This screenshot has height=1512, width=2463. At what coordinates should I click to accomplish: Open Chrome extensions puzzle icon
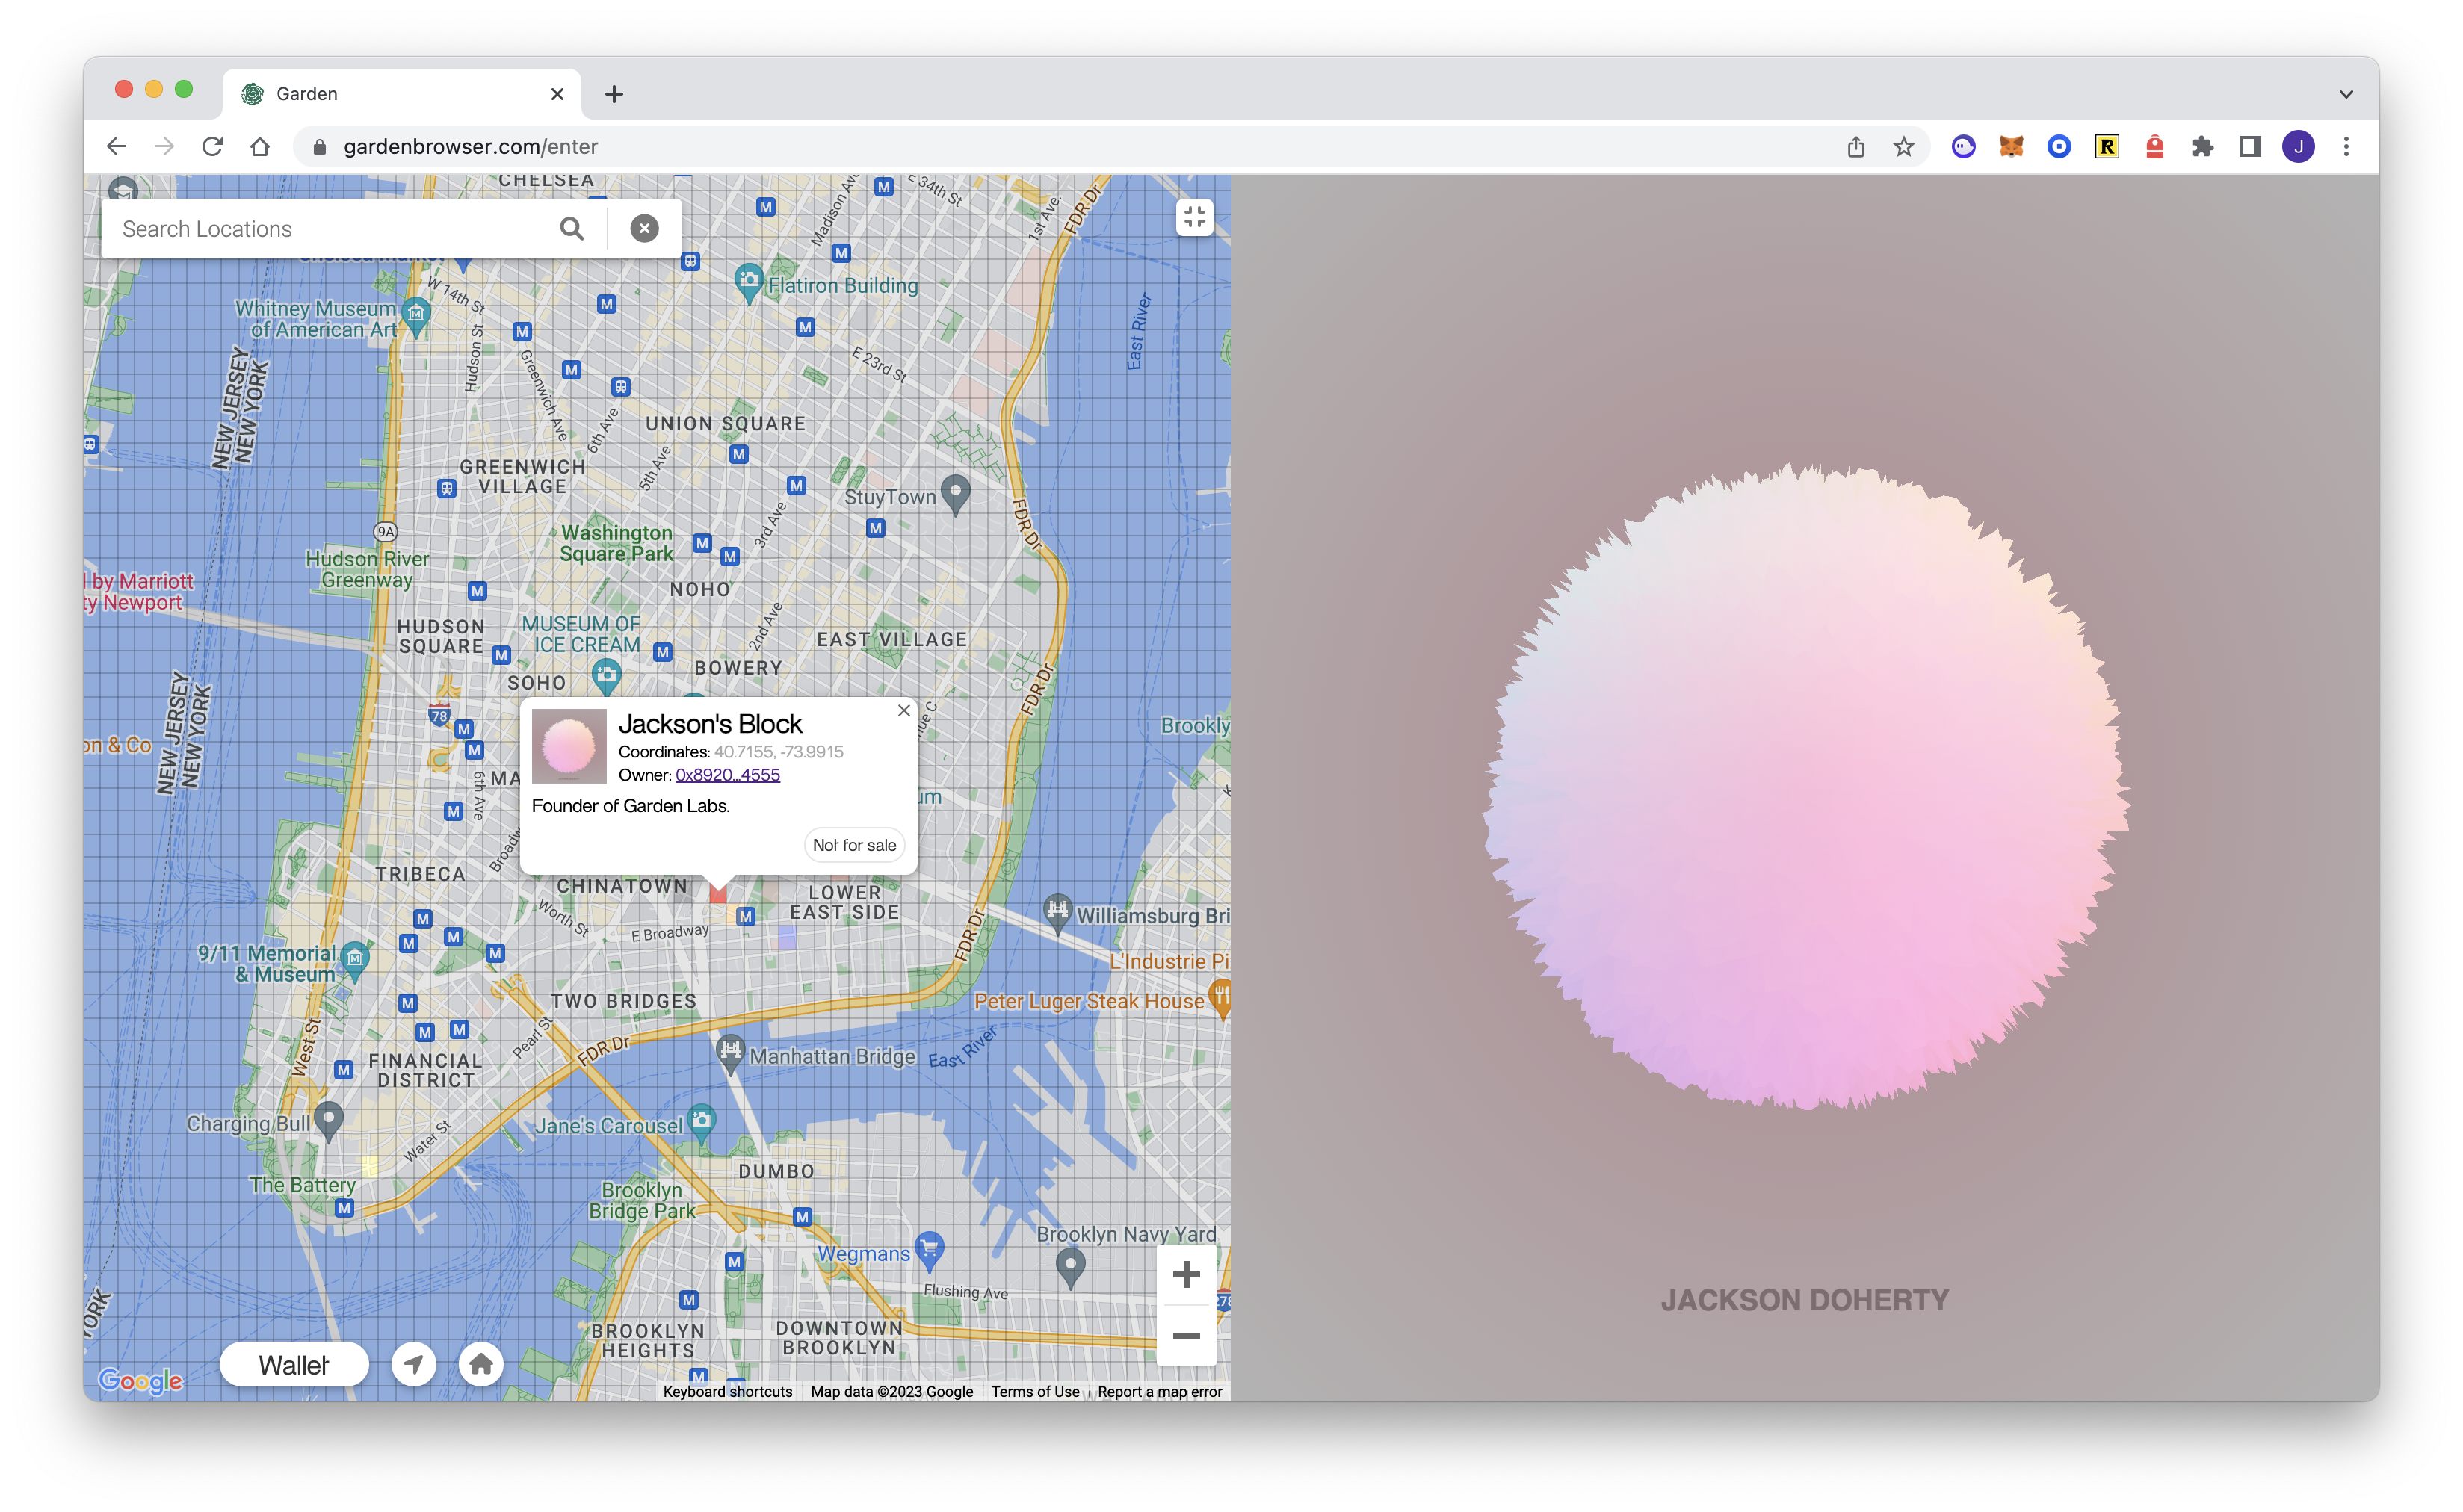pos(2202,147)
